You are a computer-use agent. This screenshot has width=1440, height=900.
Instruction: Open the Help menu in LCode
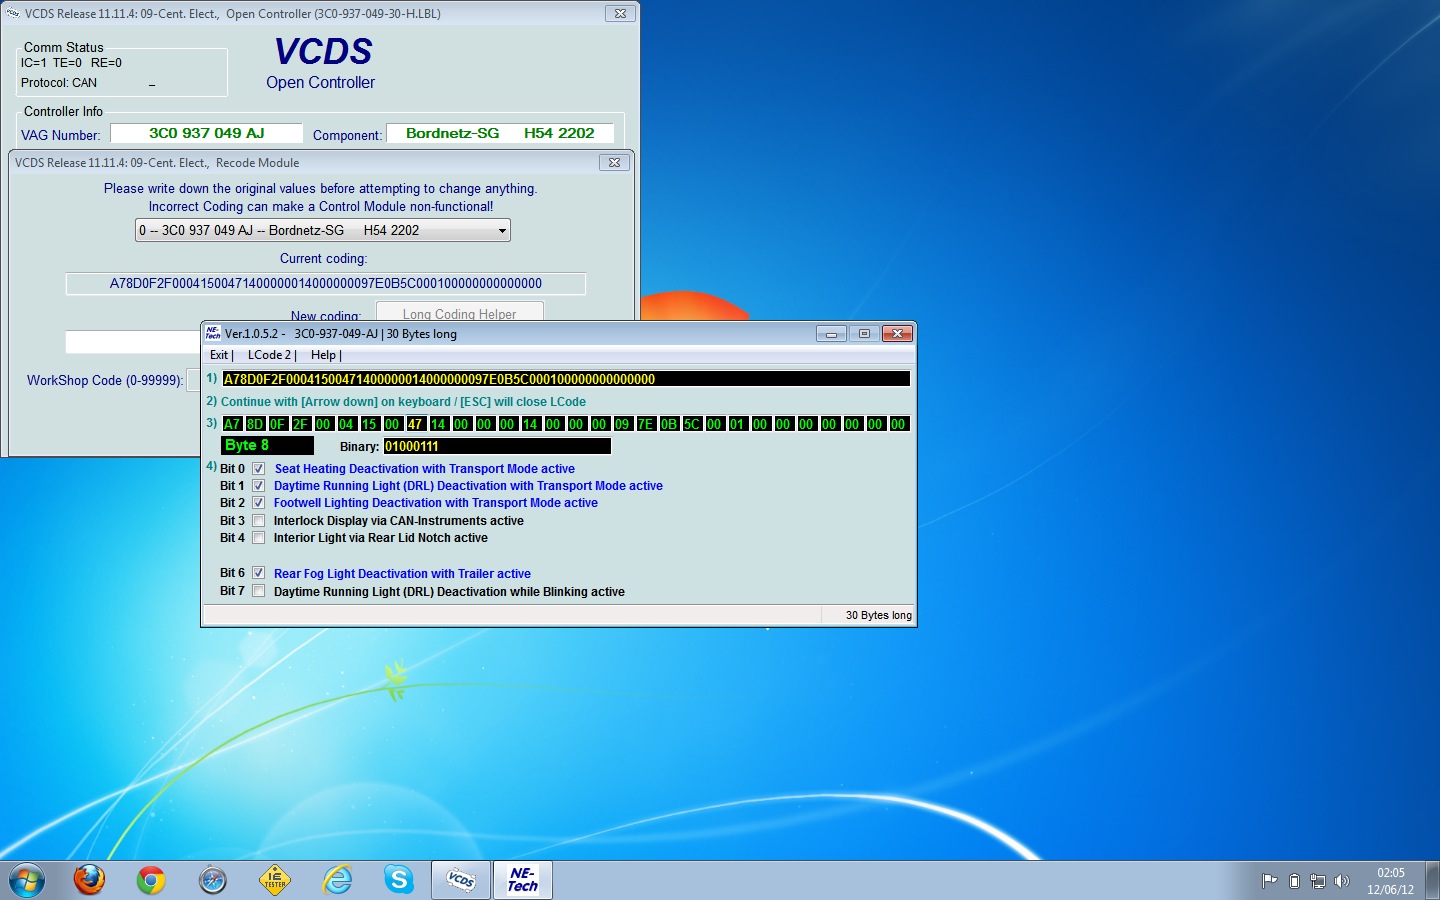[x=325, y=355]
